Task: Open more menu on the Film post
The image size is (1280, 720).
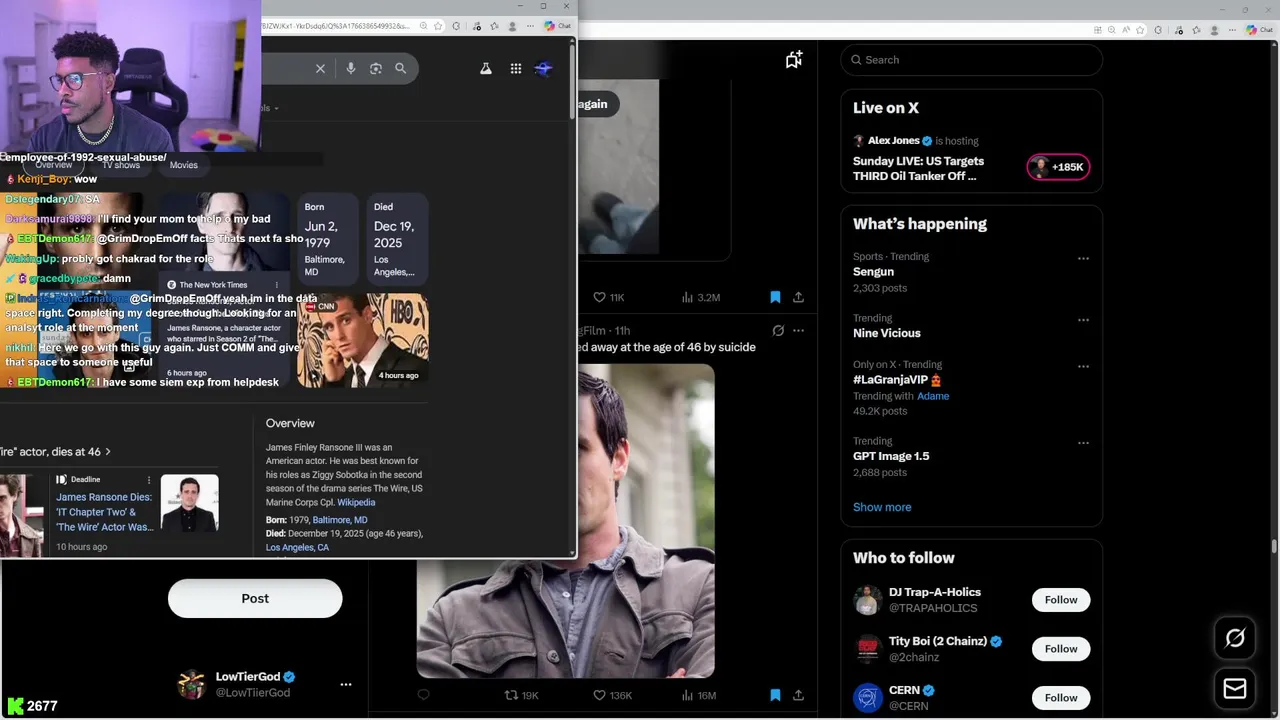Action: (x=798, y=330)
